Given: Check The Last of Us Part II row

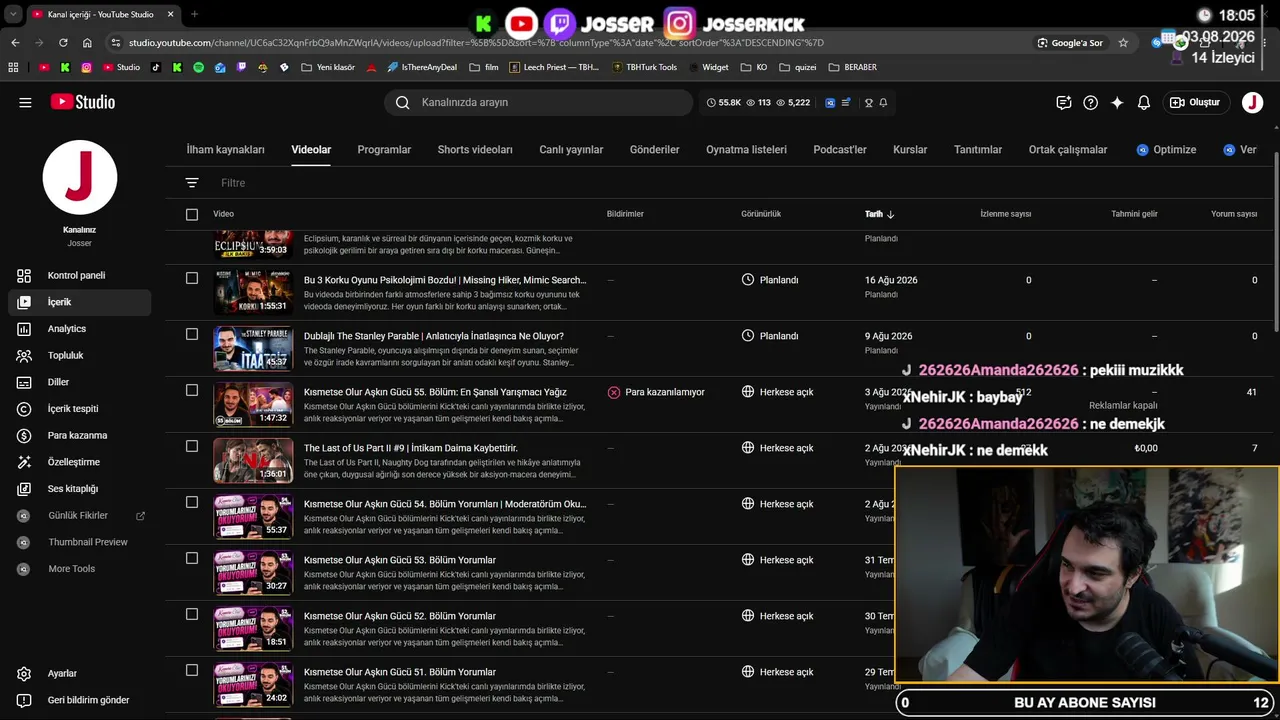Looking at the screenshot, I should tap(192, 446).
